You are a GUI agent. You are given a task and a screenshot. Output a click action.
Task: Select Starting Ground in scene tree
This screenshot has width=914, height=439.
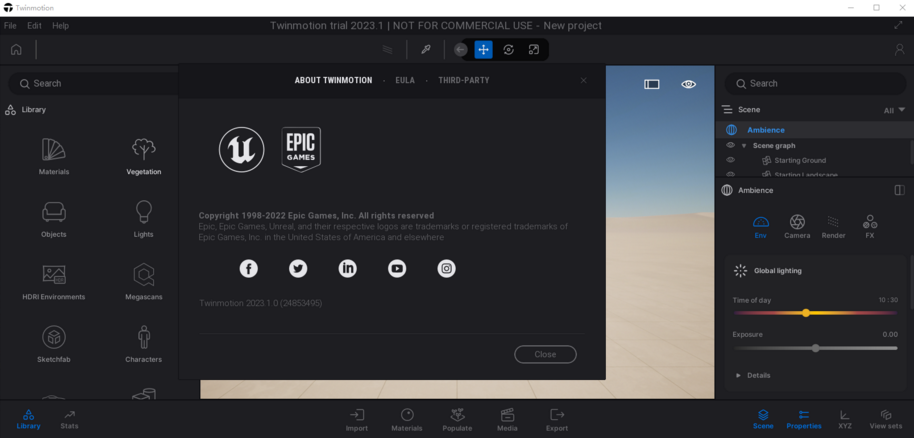pos(800,160)
